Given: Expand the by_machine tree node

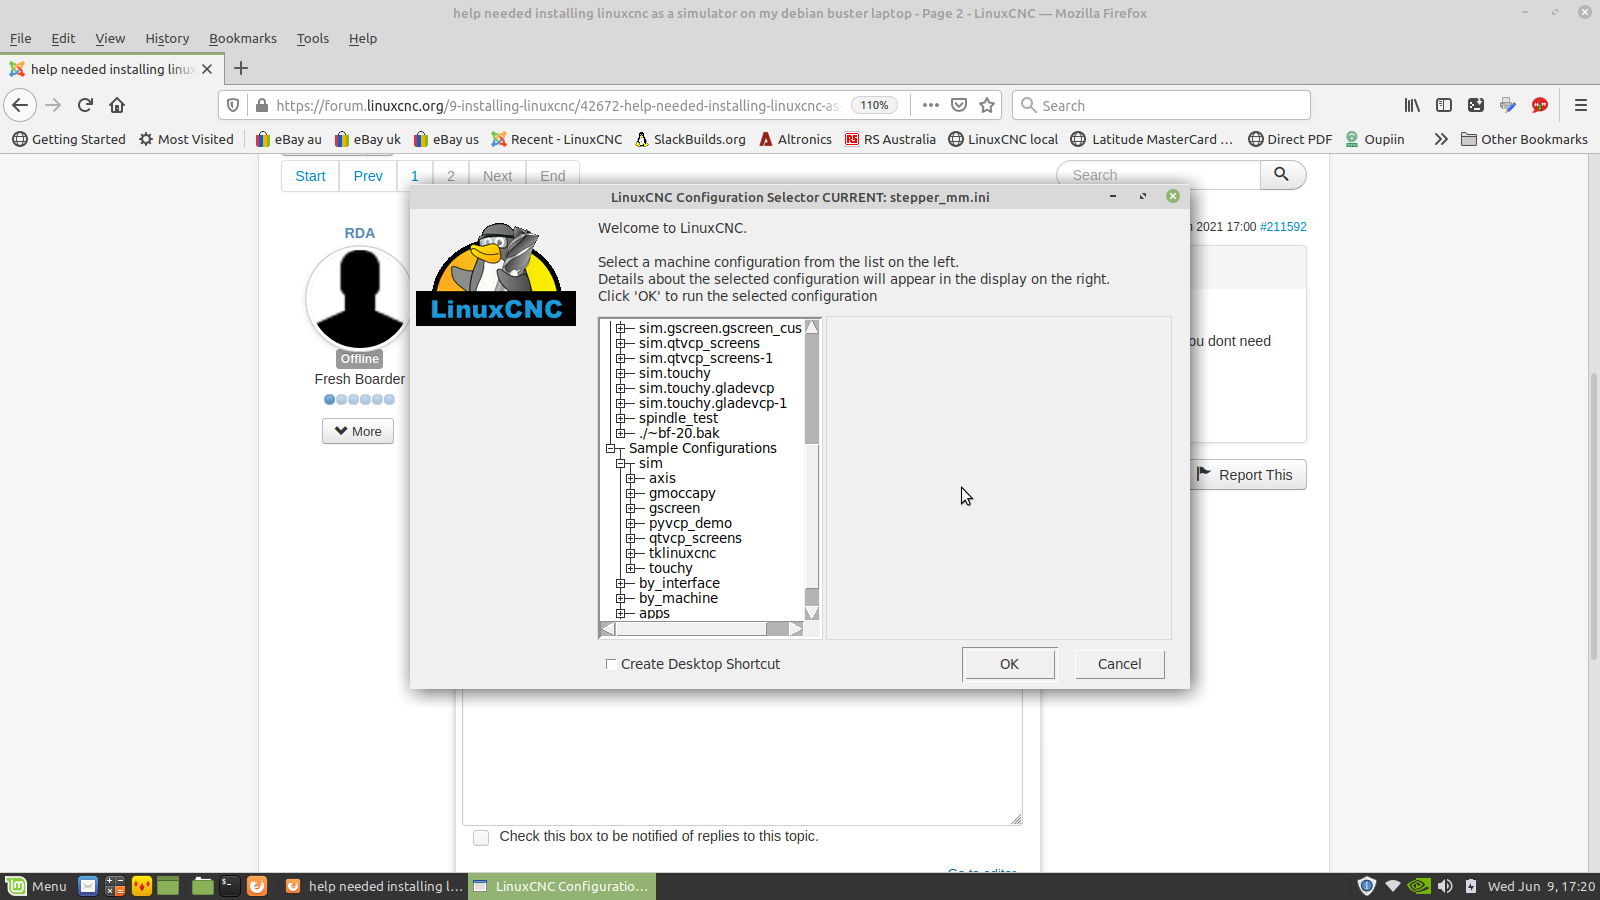Looking at the screenshot, I should [x=621, y=599].
